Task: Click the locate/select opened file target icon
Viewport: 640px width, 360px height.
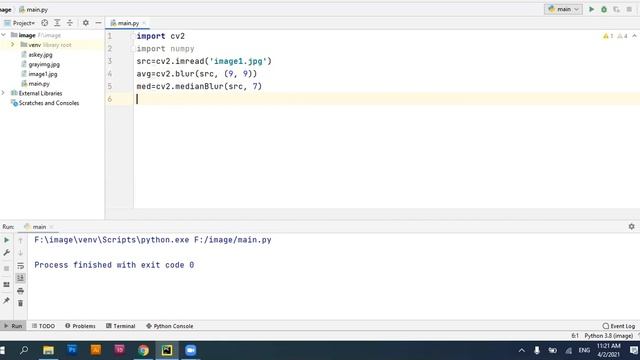Action: (44, 23)
